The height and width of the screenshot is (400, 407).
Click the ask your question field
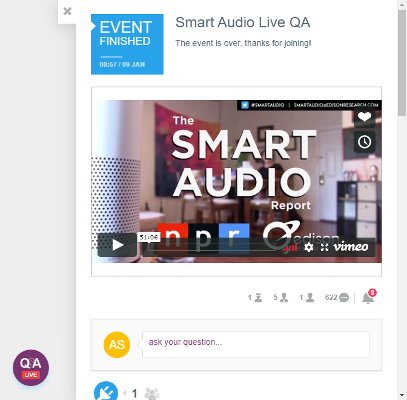[x=256, y=344]
